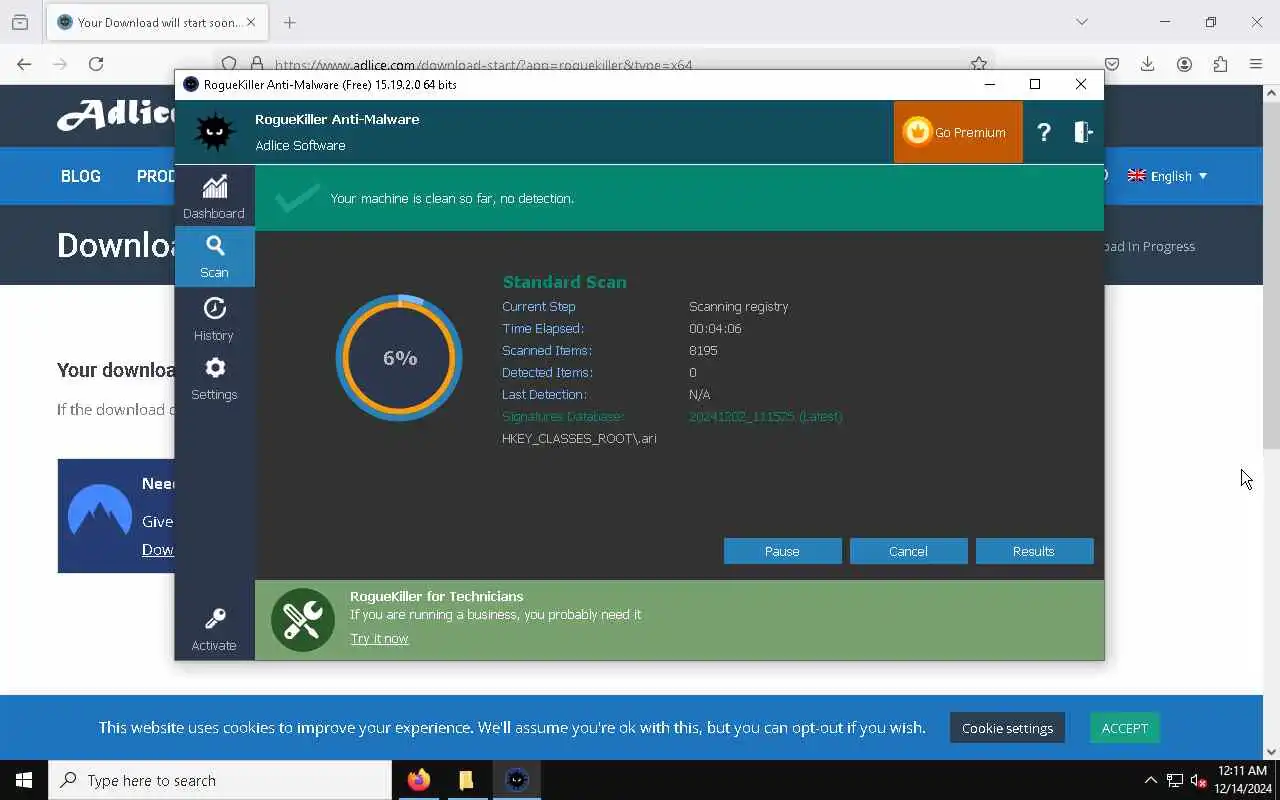Screen dimensions: 1280x800
Task: Open File Explorer from the taskbar
Action: 466,780
